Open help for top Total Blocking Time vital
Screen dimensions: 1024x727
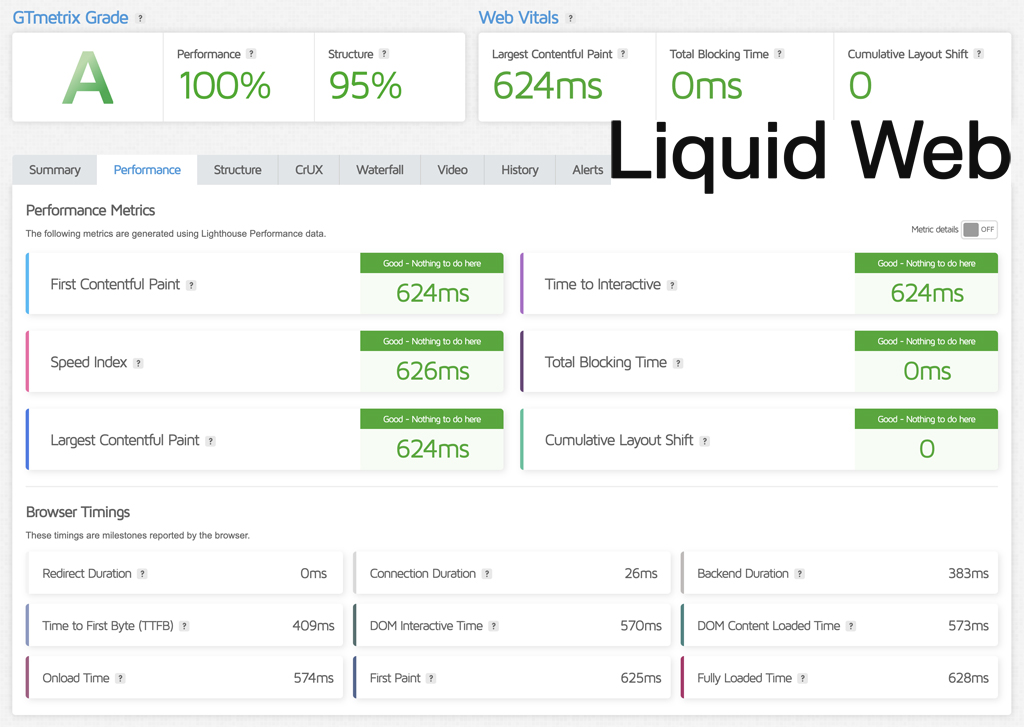click(778, 54)
